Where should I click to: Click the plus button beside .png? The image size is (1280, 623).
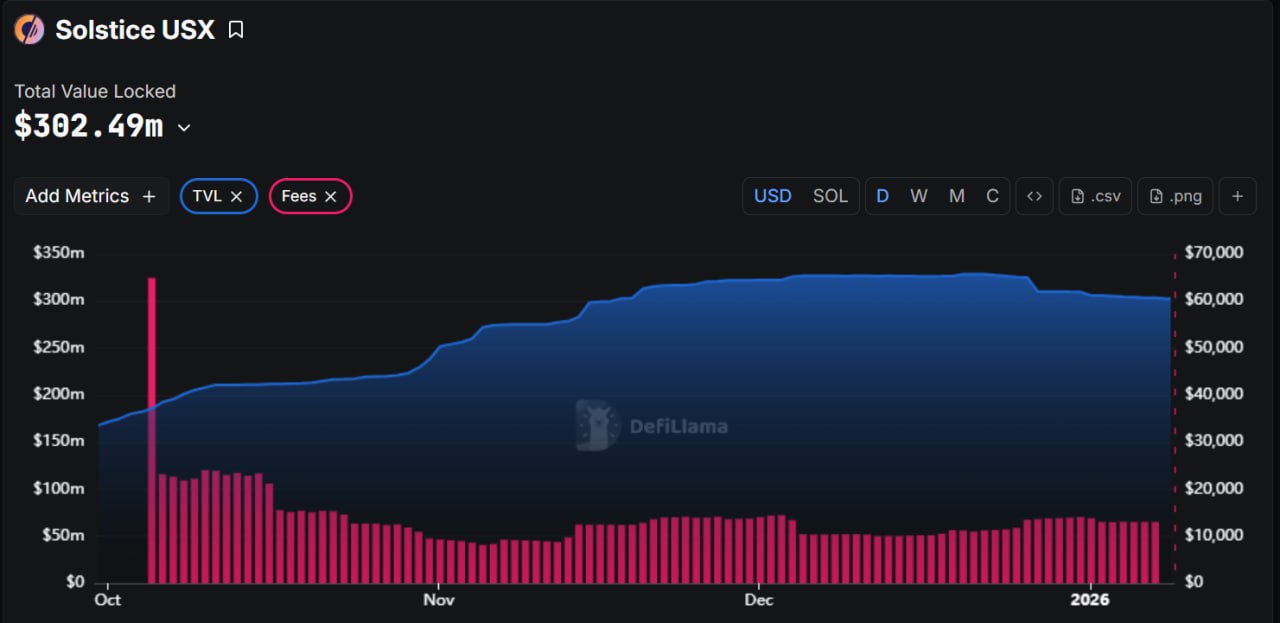tap(1237, 196)
